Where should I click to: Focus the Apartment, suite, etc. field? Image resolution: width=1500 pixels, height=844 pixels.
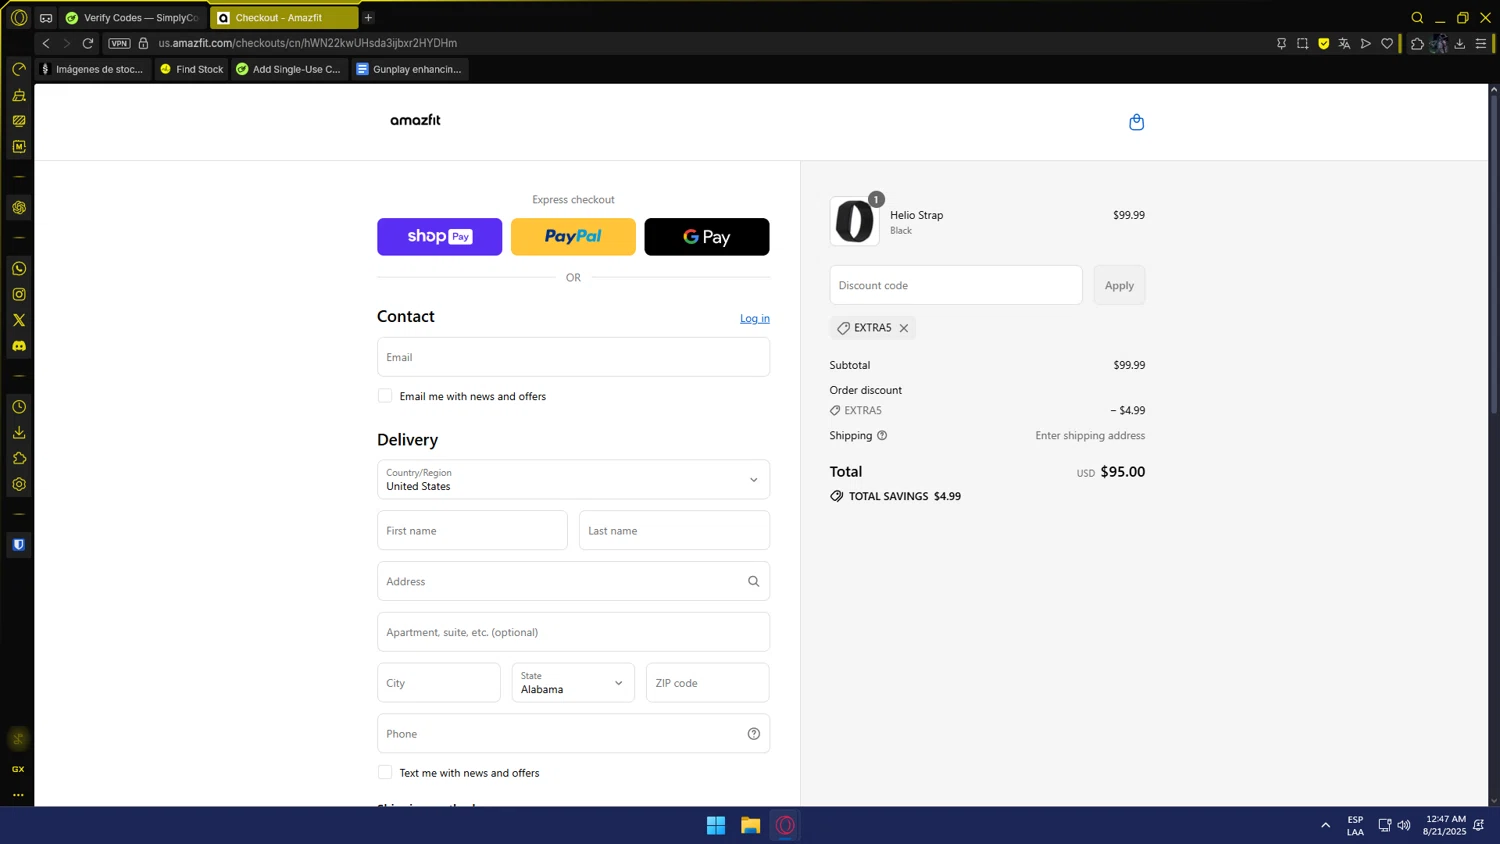[x=573, y=632]
